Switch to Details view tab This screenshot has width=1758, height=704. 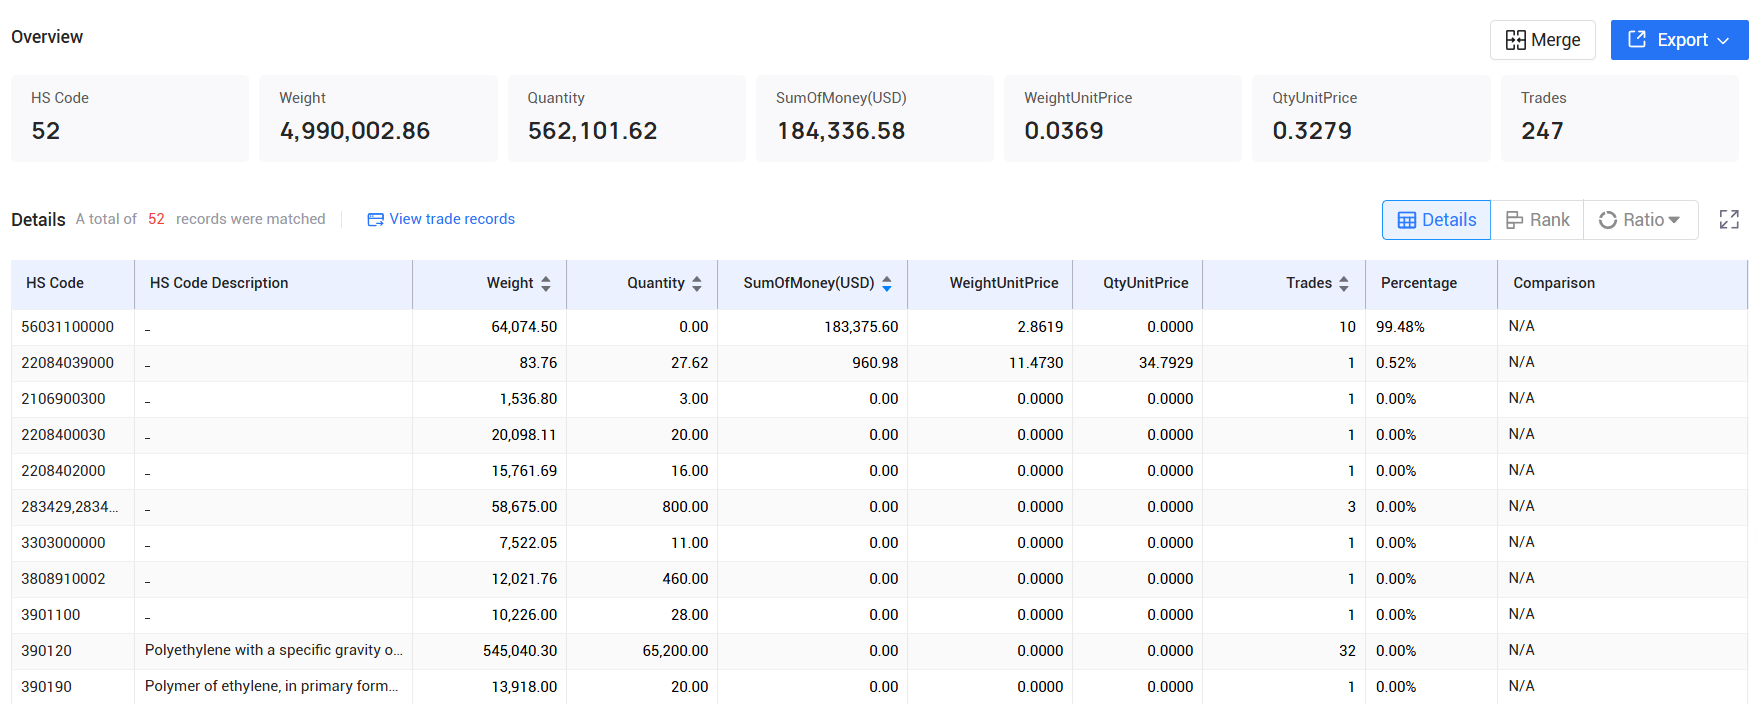(1436, 220)
